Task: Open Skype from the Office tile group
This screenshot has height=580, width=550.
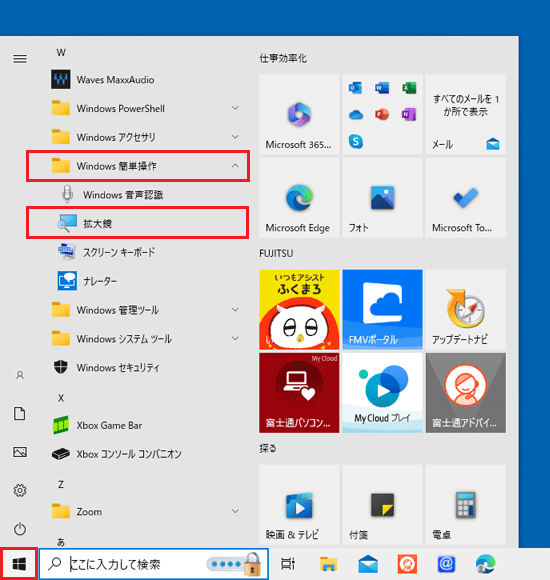Action: click(x=356, y=141)
